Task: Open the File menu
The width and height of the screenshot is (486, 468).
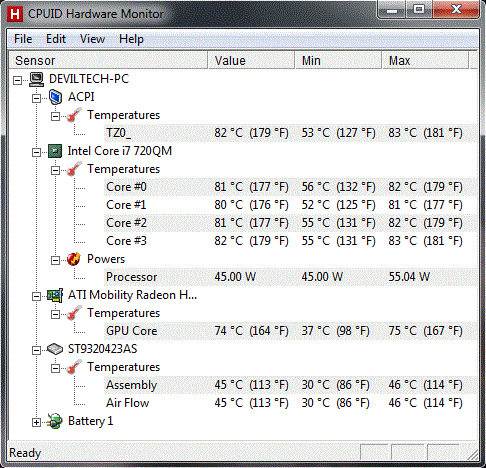Action: [x=23, y=39]
